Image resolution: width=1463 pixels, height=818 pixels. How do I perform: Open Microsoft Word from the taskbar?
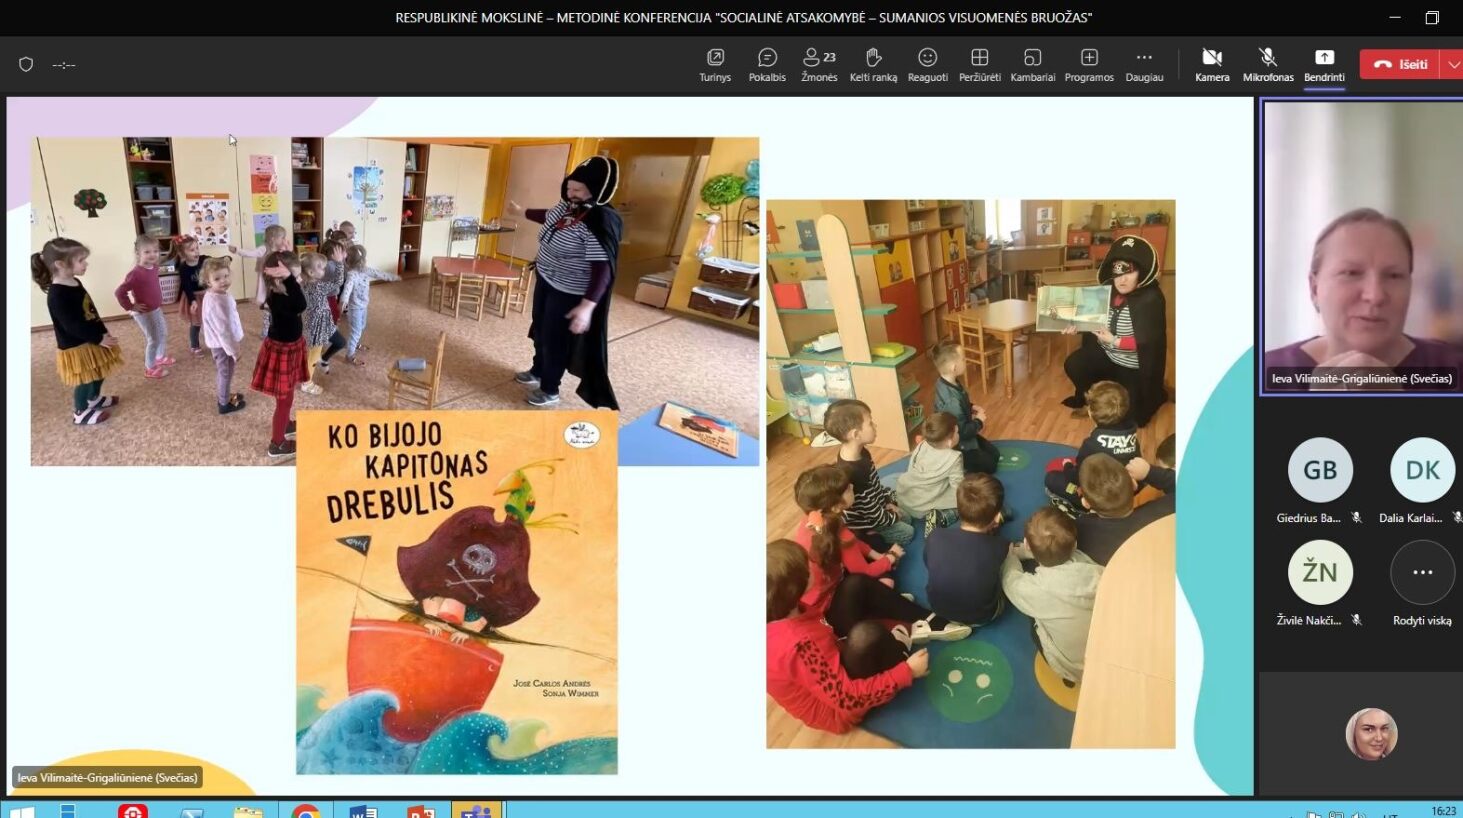[362, 811]
